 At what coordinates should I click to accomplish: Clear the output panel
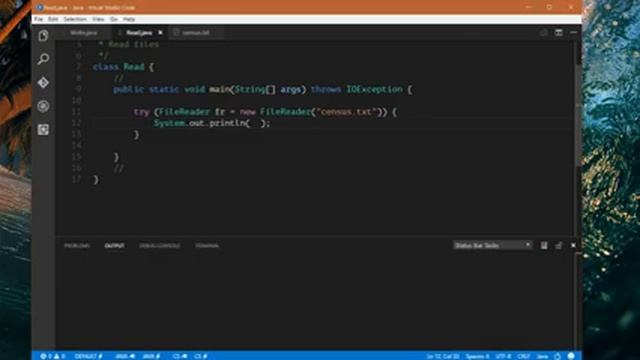[x=544, y=245]
